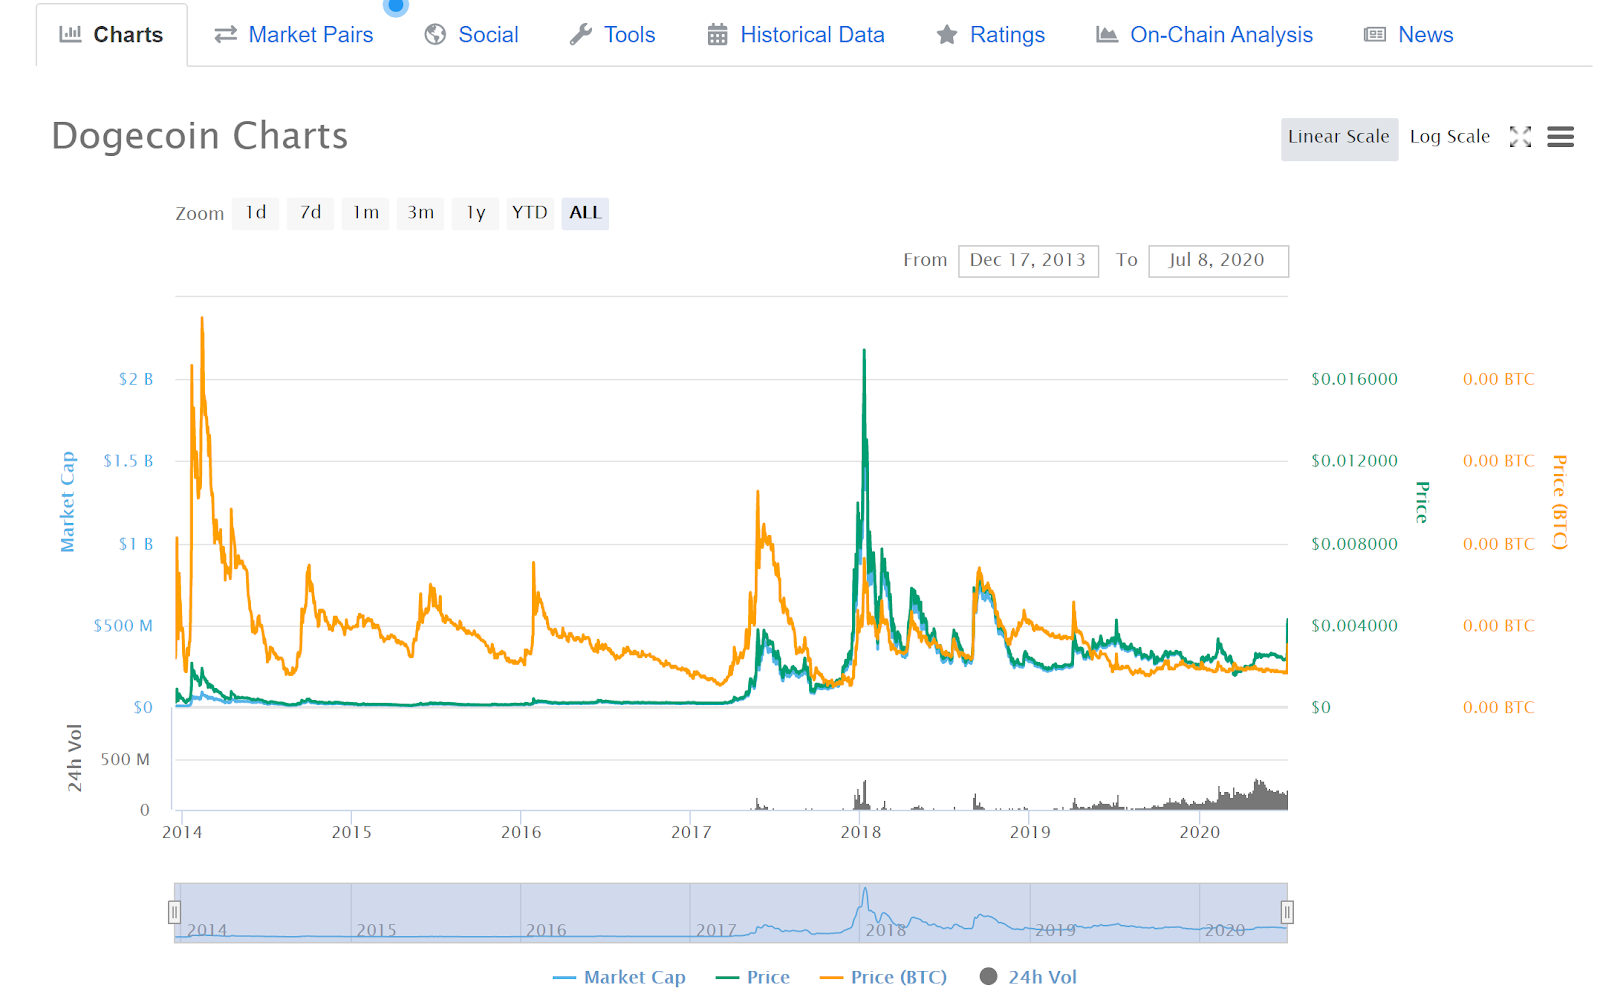1600x994 pixels.
Task: Select Linear Scale
Action: 1339,138
